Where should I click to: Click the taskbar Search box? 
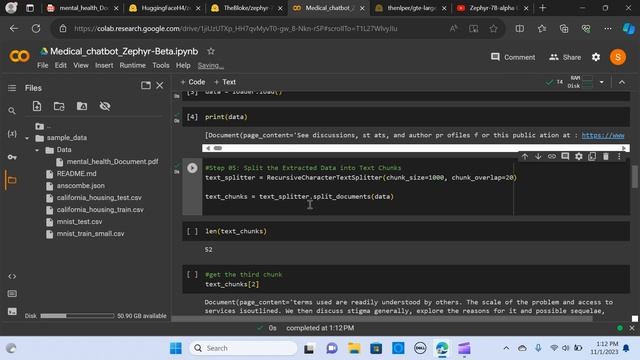243,348
